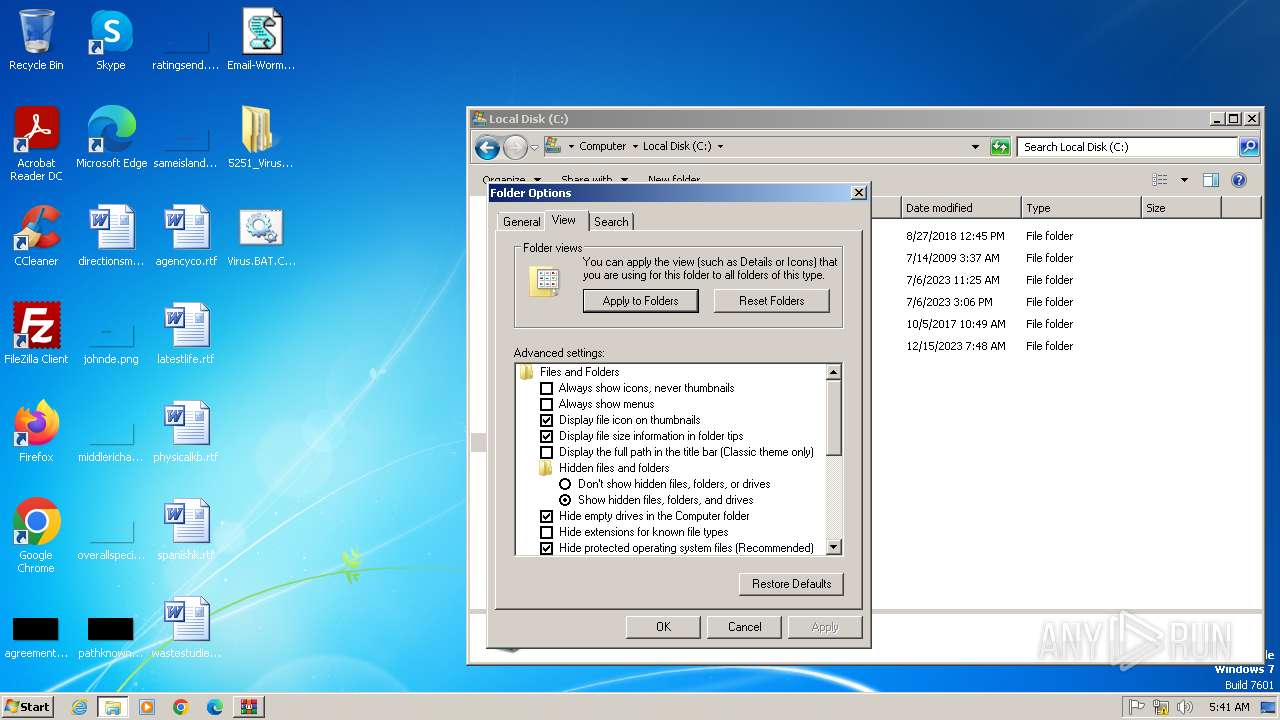This screenshot has width=1280, height=720.
Task: Launch Google Chrome desktop shortcut
Action: coord(36,536)
